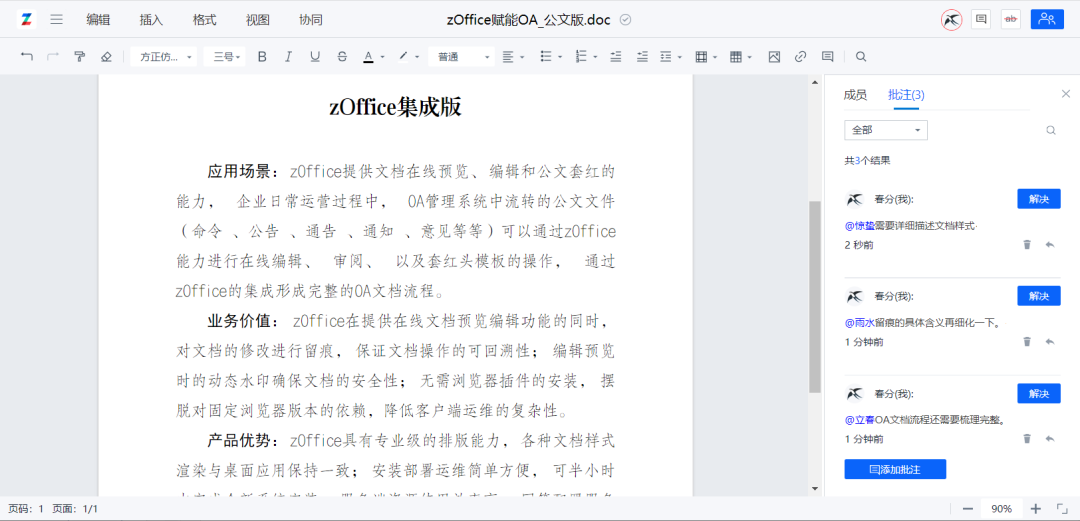Click the undo arrow icon
The width and height of the screenshot is (1080, 521).
27,57
